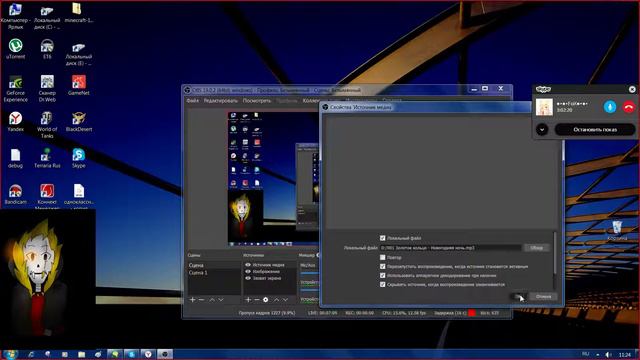Mute microphone in Skype call window
Viewport: 640px width, 360px height.
[610, 107]
